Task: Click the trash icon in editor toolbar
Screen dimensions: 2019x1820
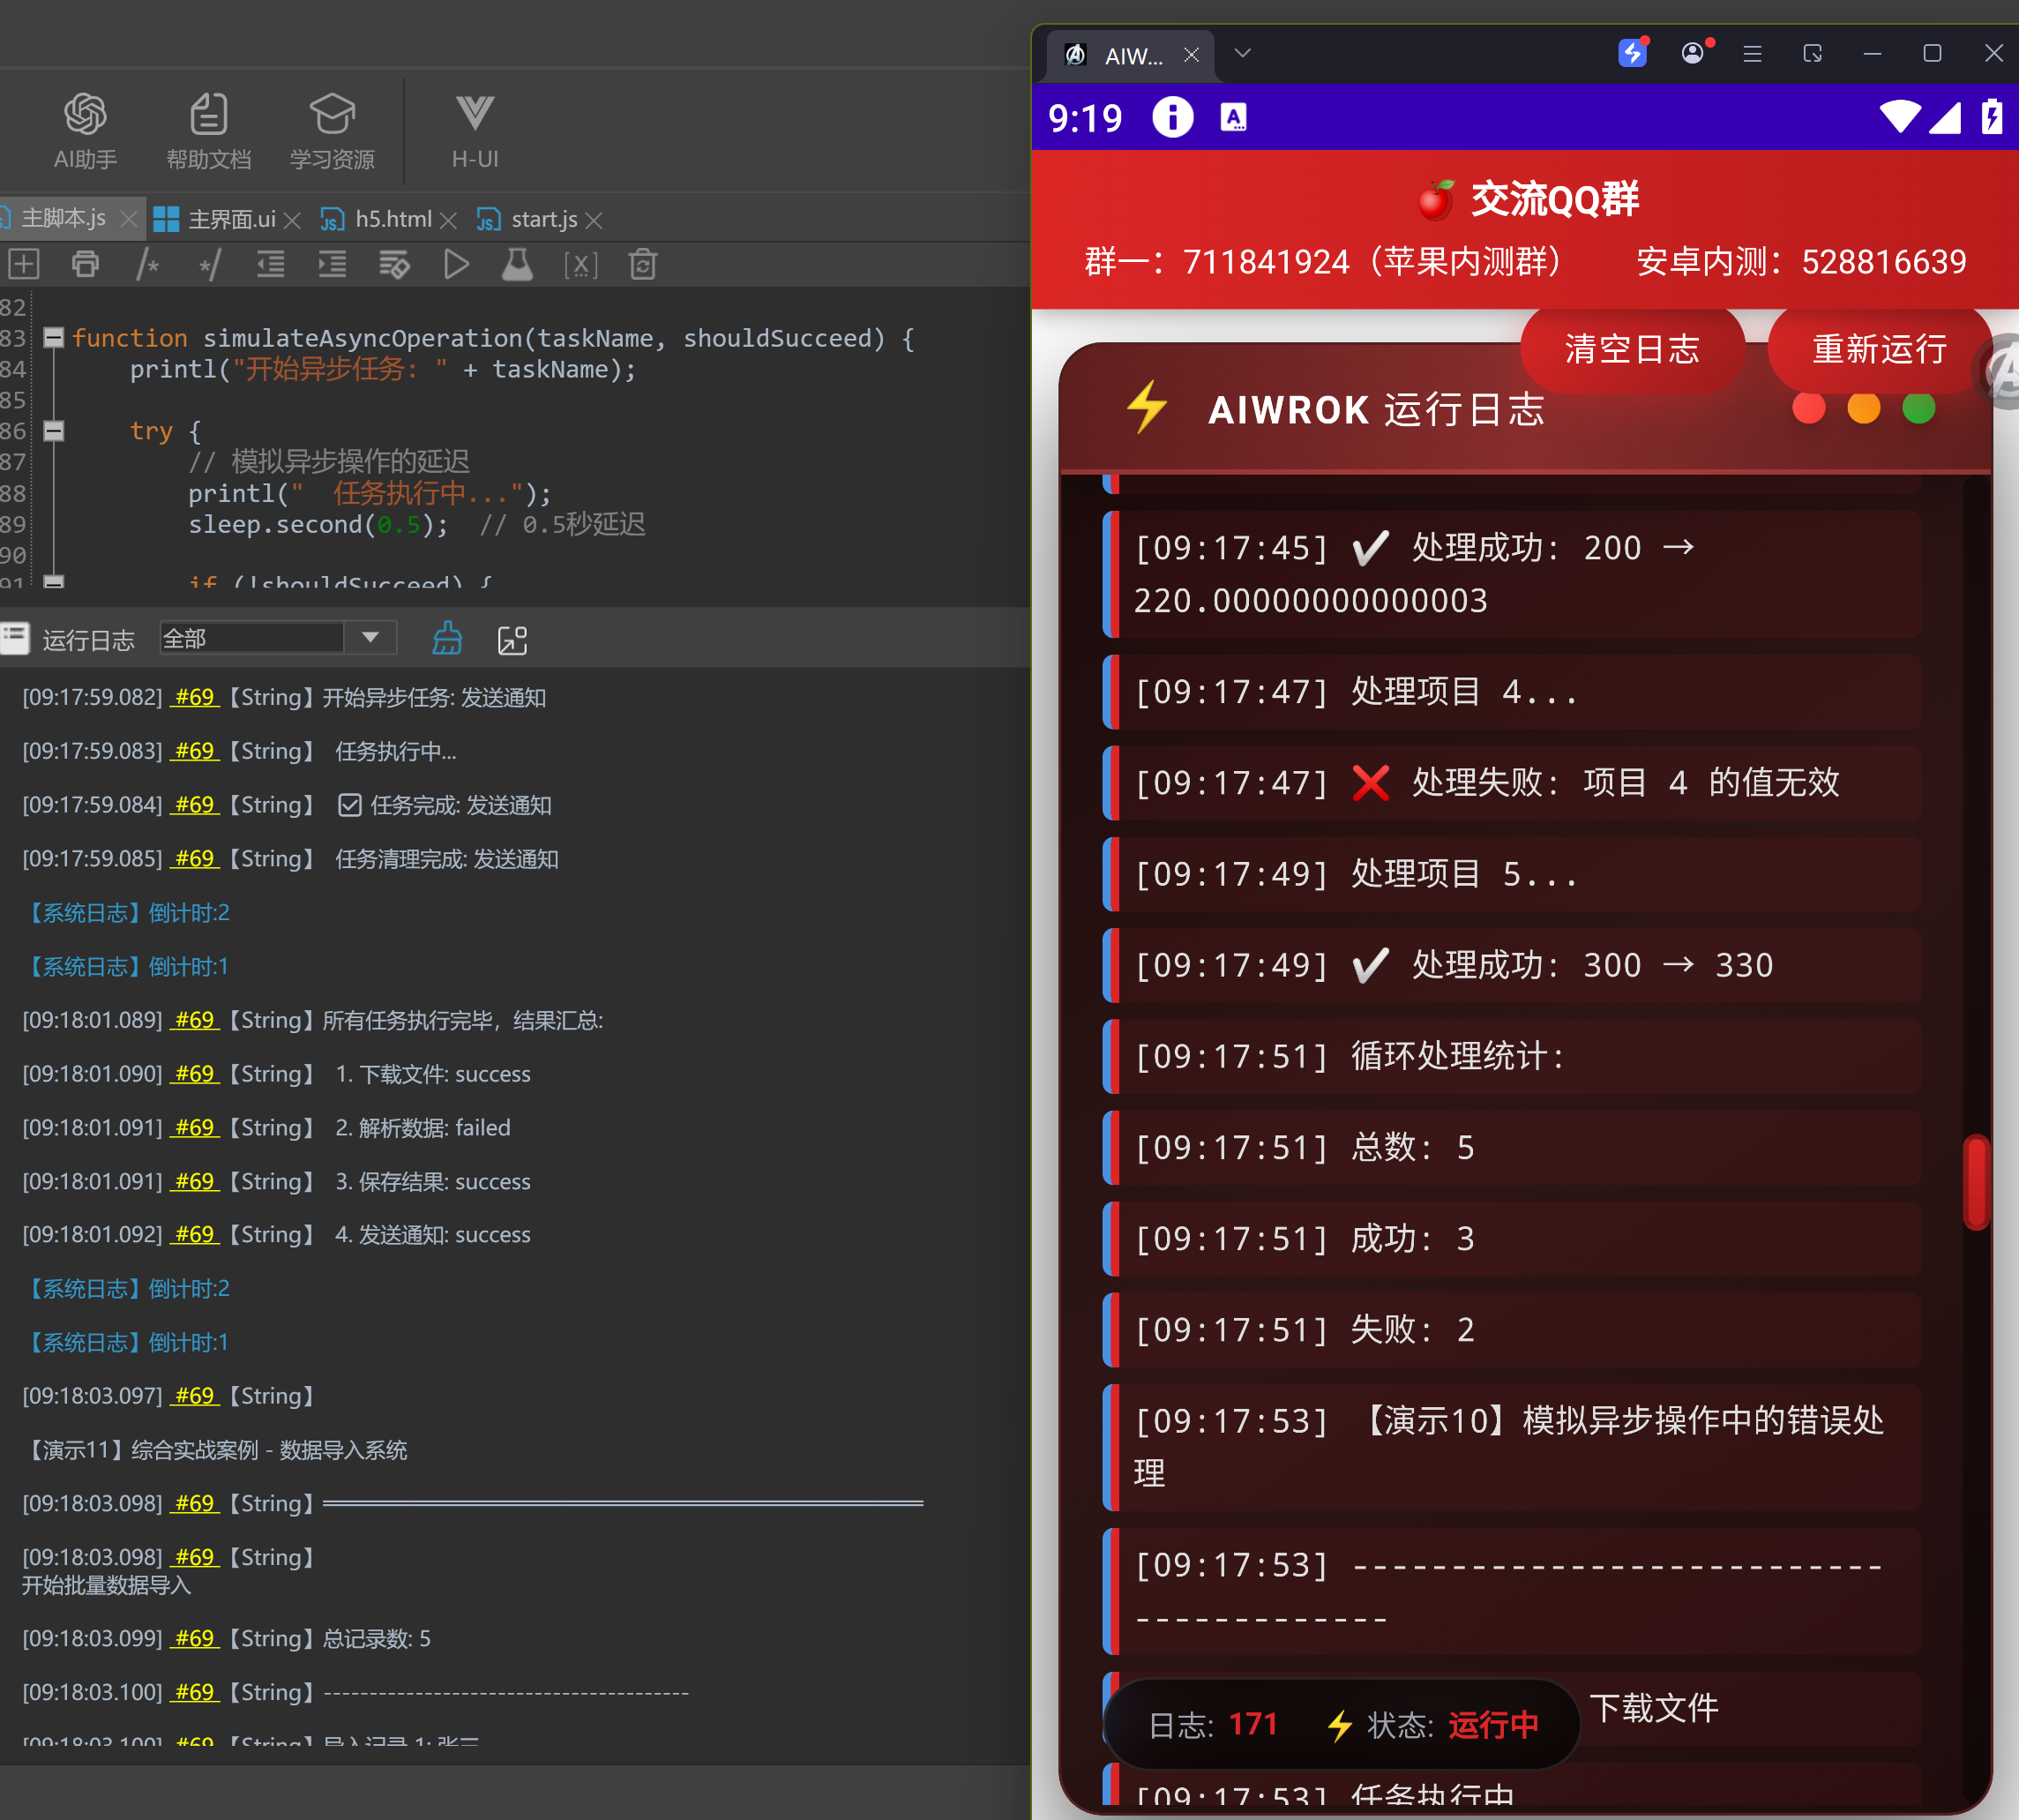Action: point(642,264)
